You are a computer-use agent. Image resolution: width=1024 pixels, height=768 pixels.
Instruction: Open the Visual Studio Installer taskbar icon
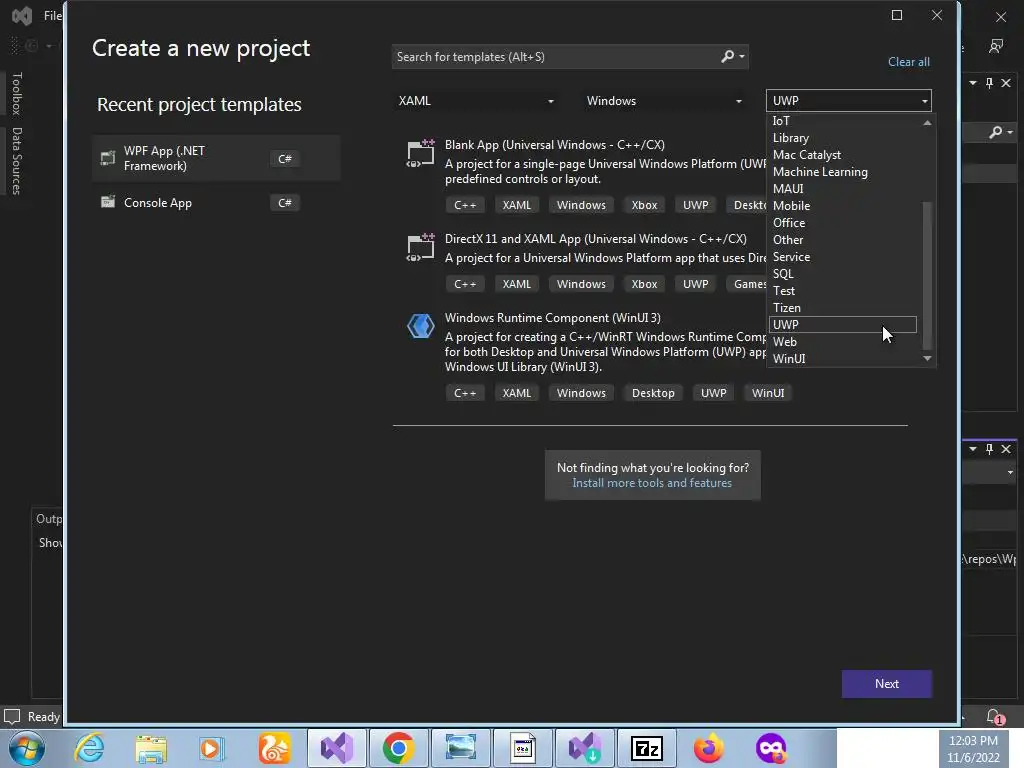(584, 748)
